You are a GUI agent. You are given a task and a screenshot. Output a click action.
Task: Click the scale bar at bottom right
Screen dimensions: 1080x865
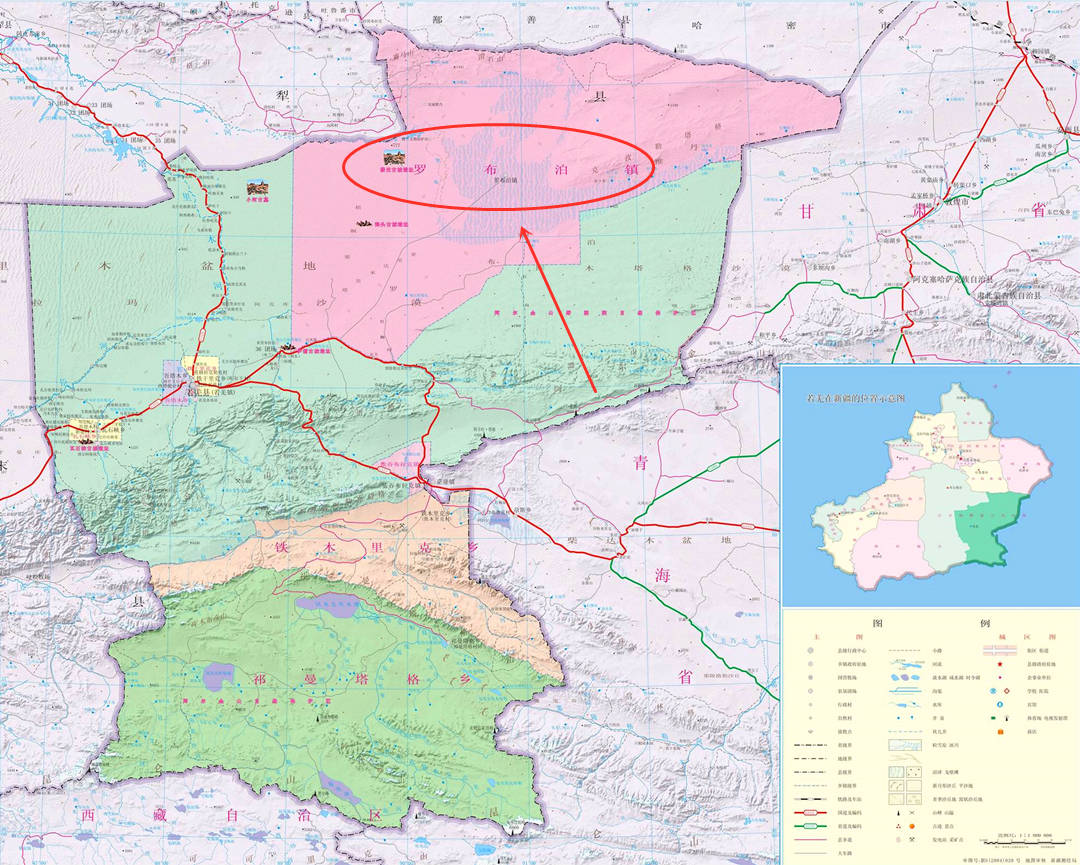(x=1026, y=842)
